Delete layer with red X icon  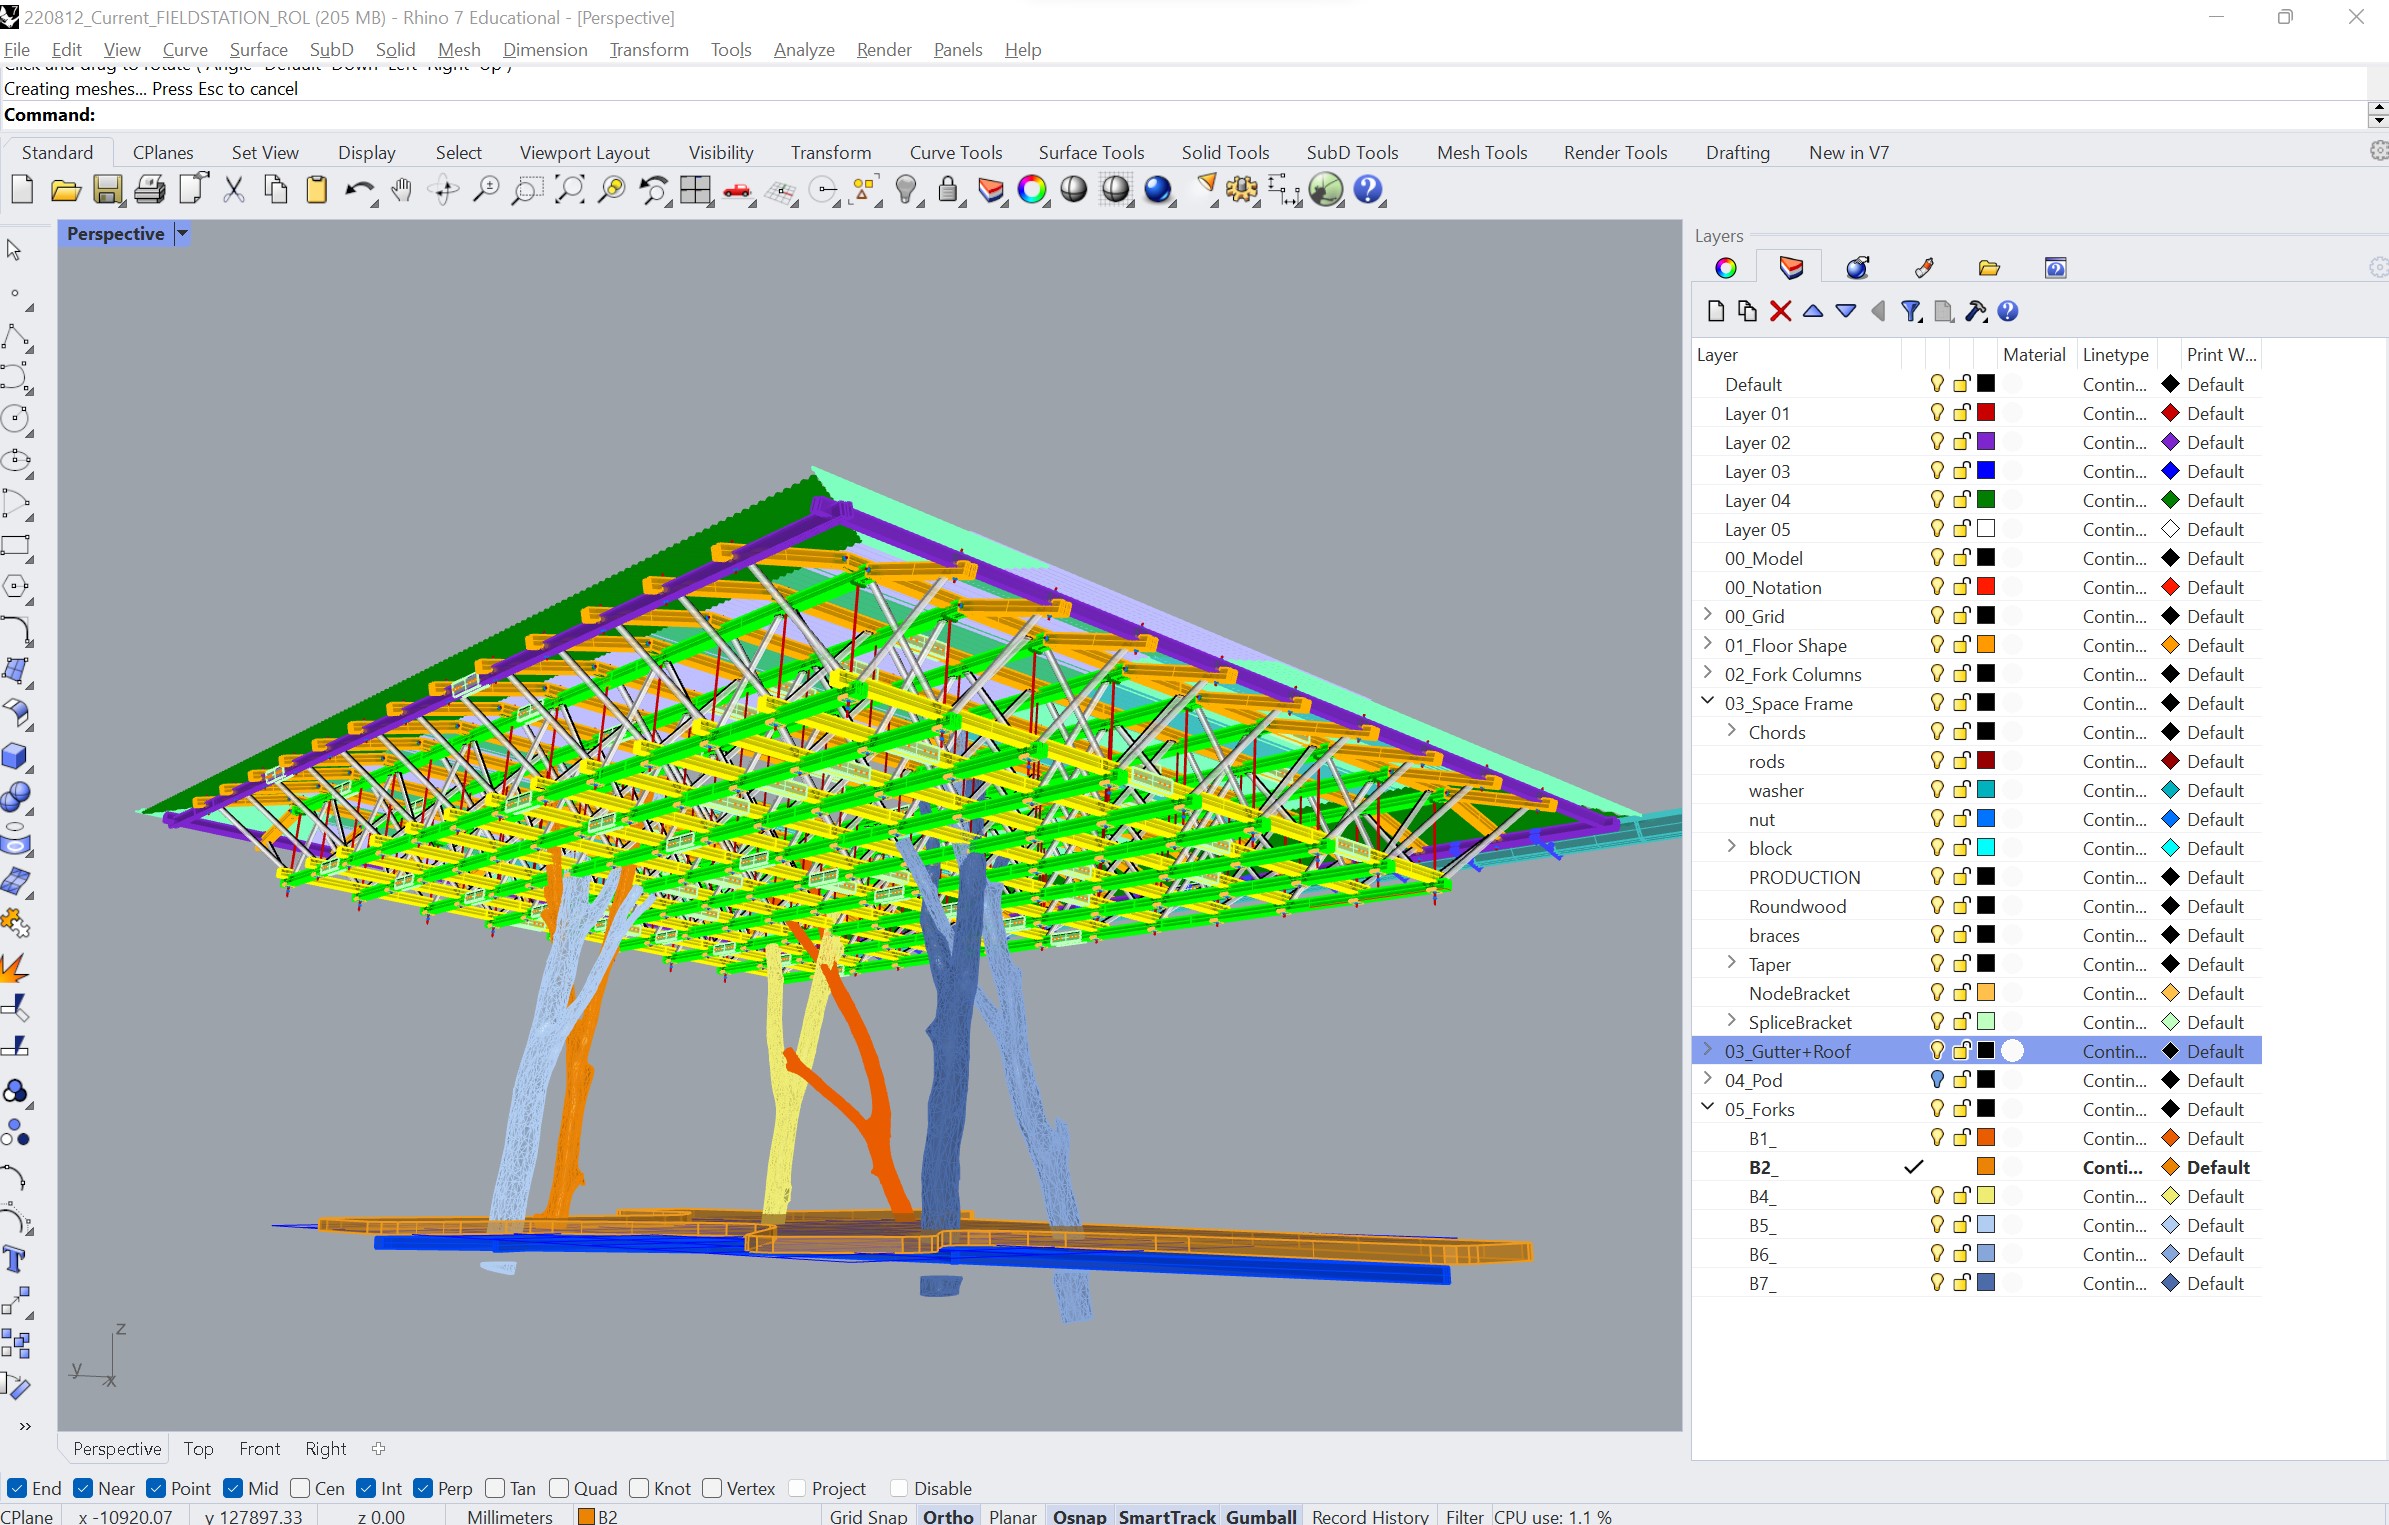(1780, 312)
